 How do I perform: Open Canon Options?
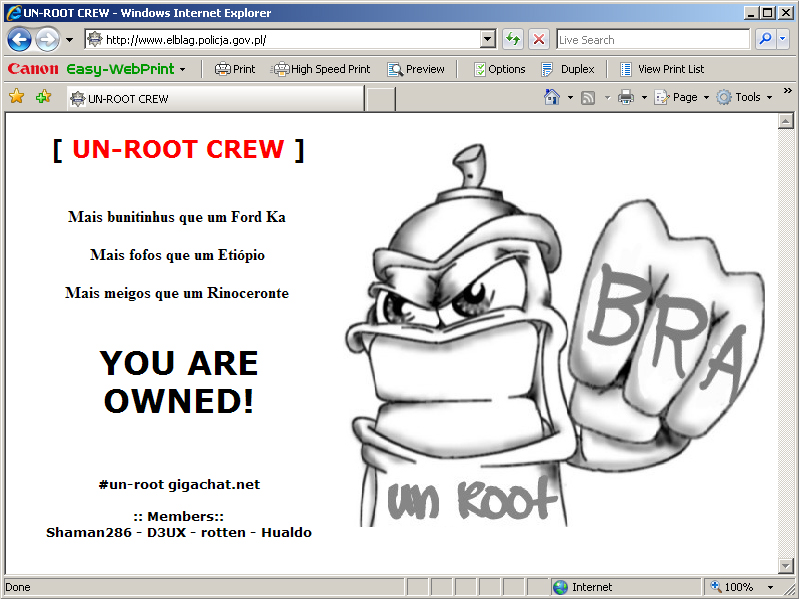click(499, 69)
